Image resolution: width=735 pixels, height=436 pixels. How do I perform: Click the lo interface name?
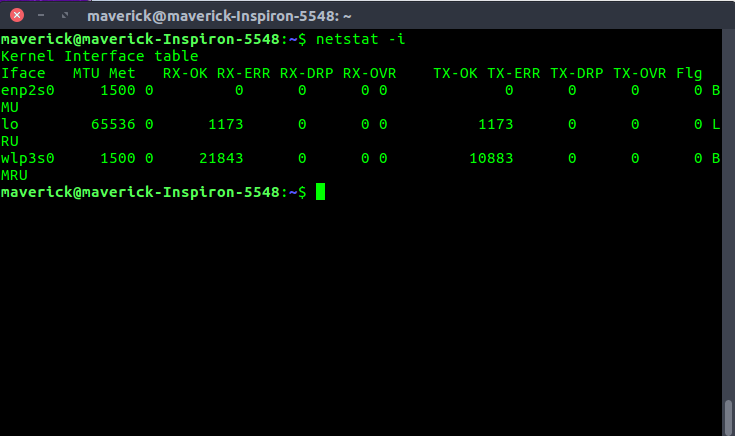coord(10,124)
